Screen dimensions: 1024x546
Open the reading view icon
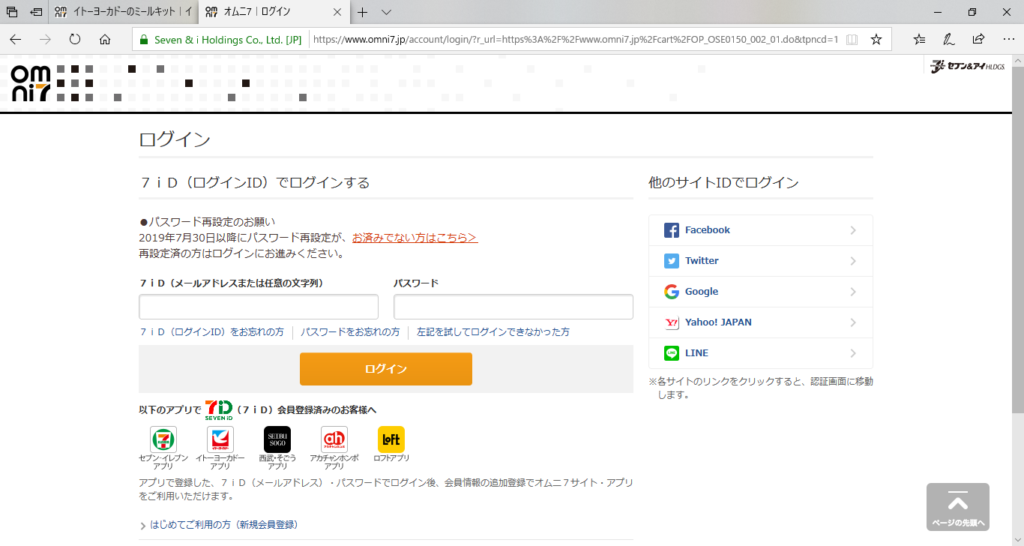(852, 39)
